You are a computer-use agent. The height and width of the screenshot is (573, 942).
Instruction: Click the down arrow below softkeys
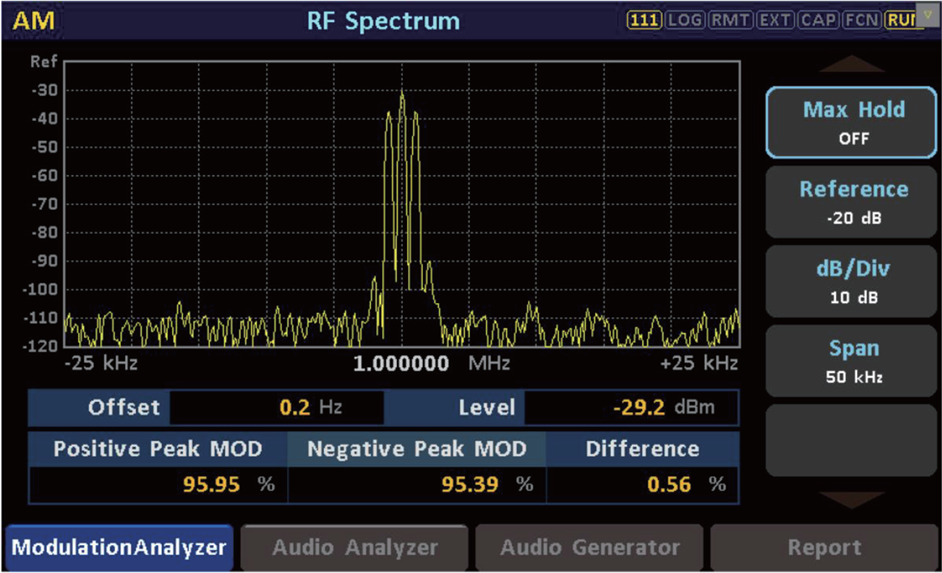coord(851,500)
